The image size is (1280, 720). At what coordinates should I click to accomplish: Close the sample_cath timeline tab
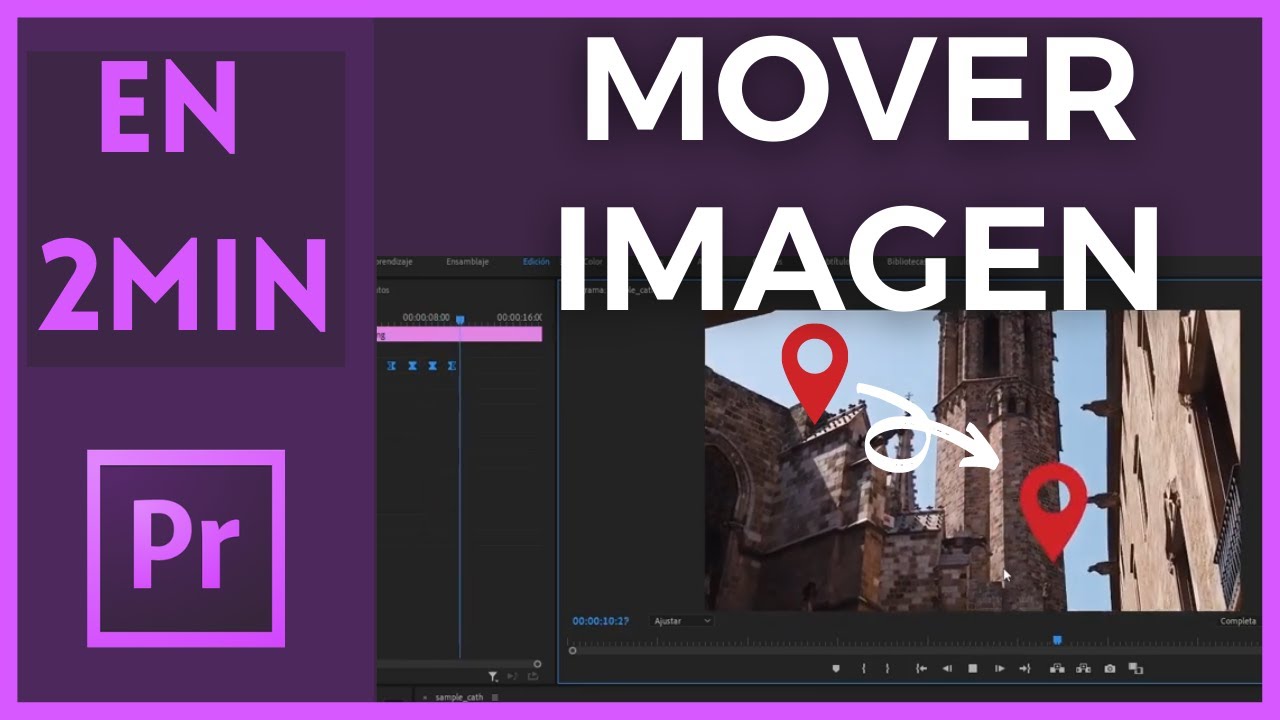(425, 697)
